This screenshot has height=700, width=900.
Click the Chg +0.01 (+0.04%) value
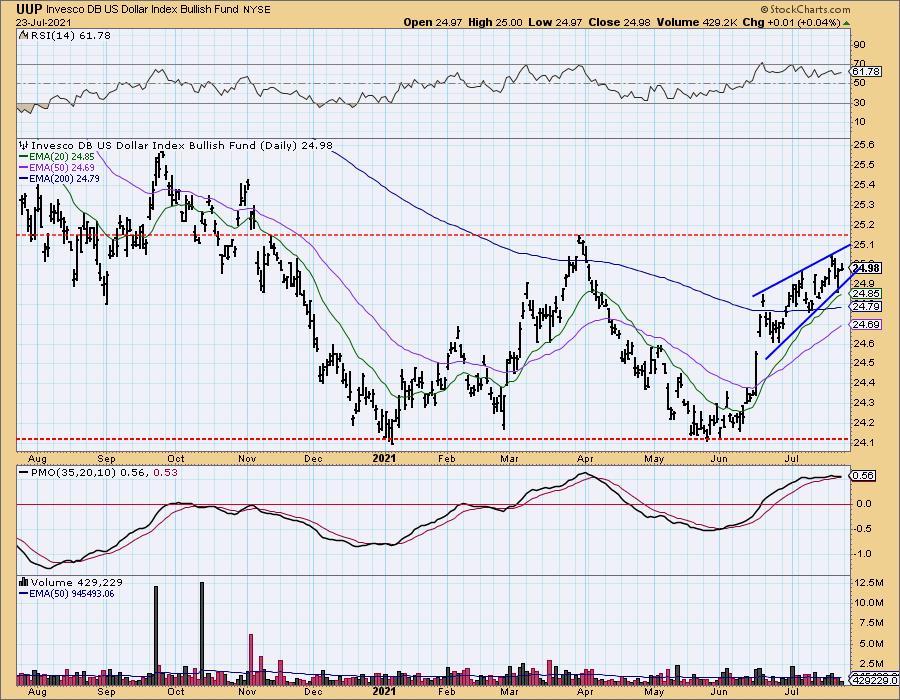[792, 22]
